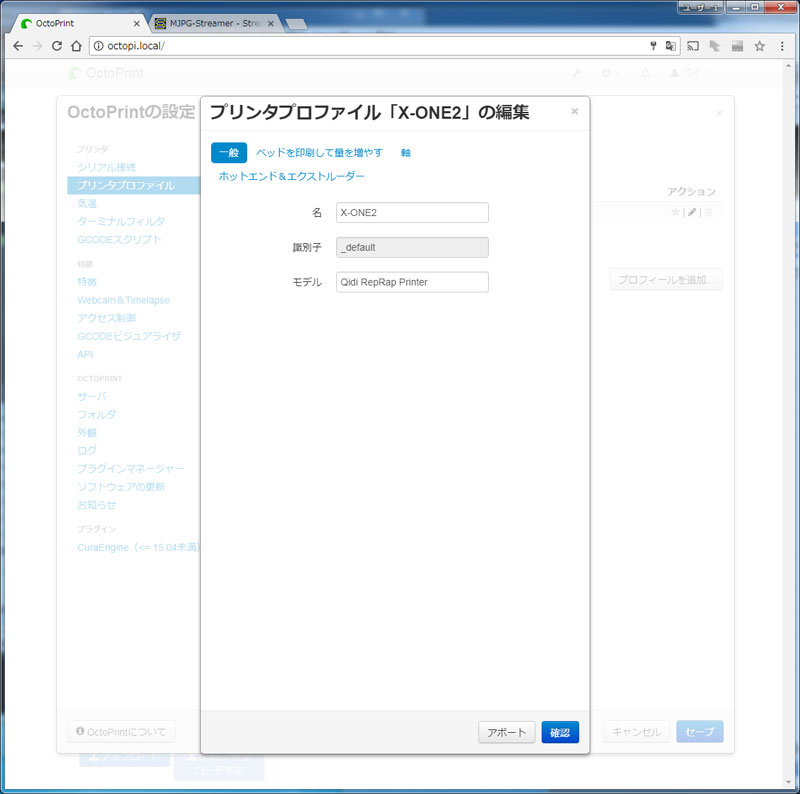Select the OctoPrint browser tab
This screenshot has width=800, height=794.
tap(79, 23)
